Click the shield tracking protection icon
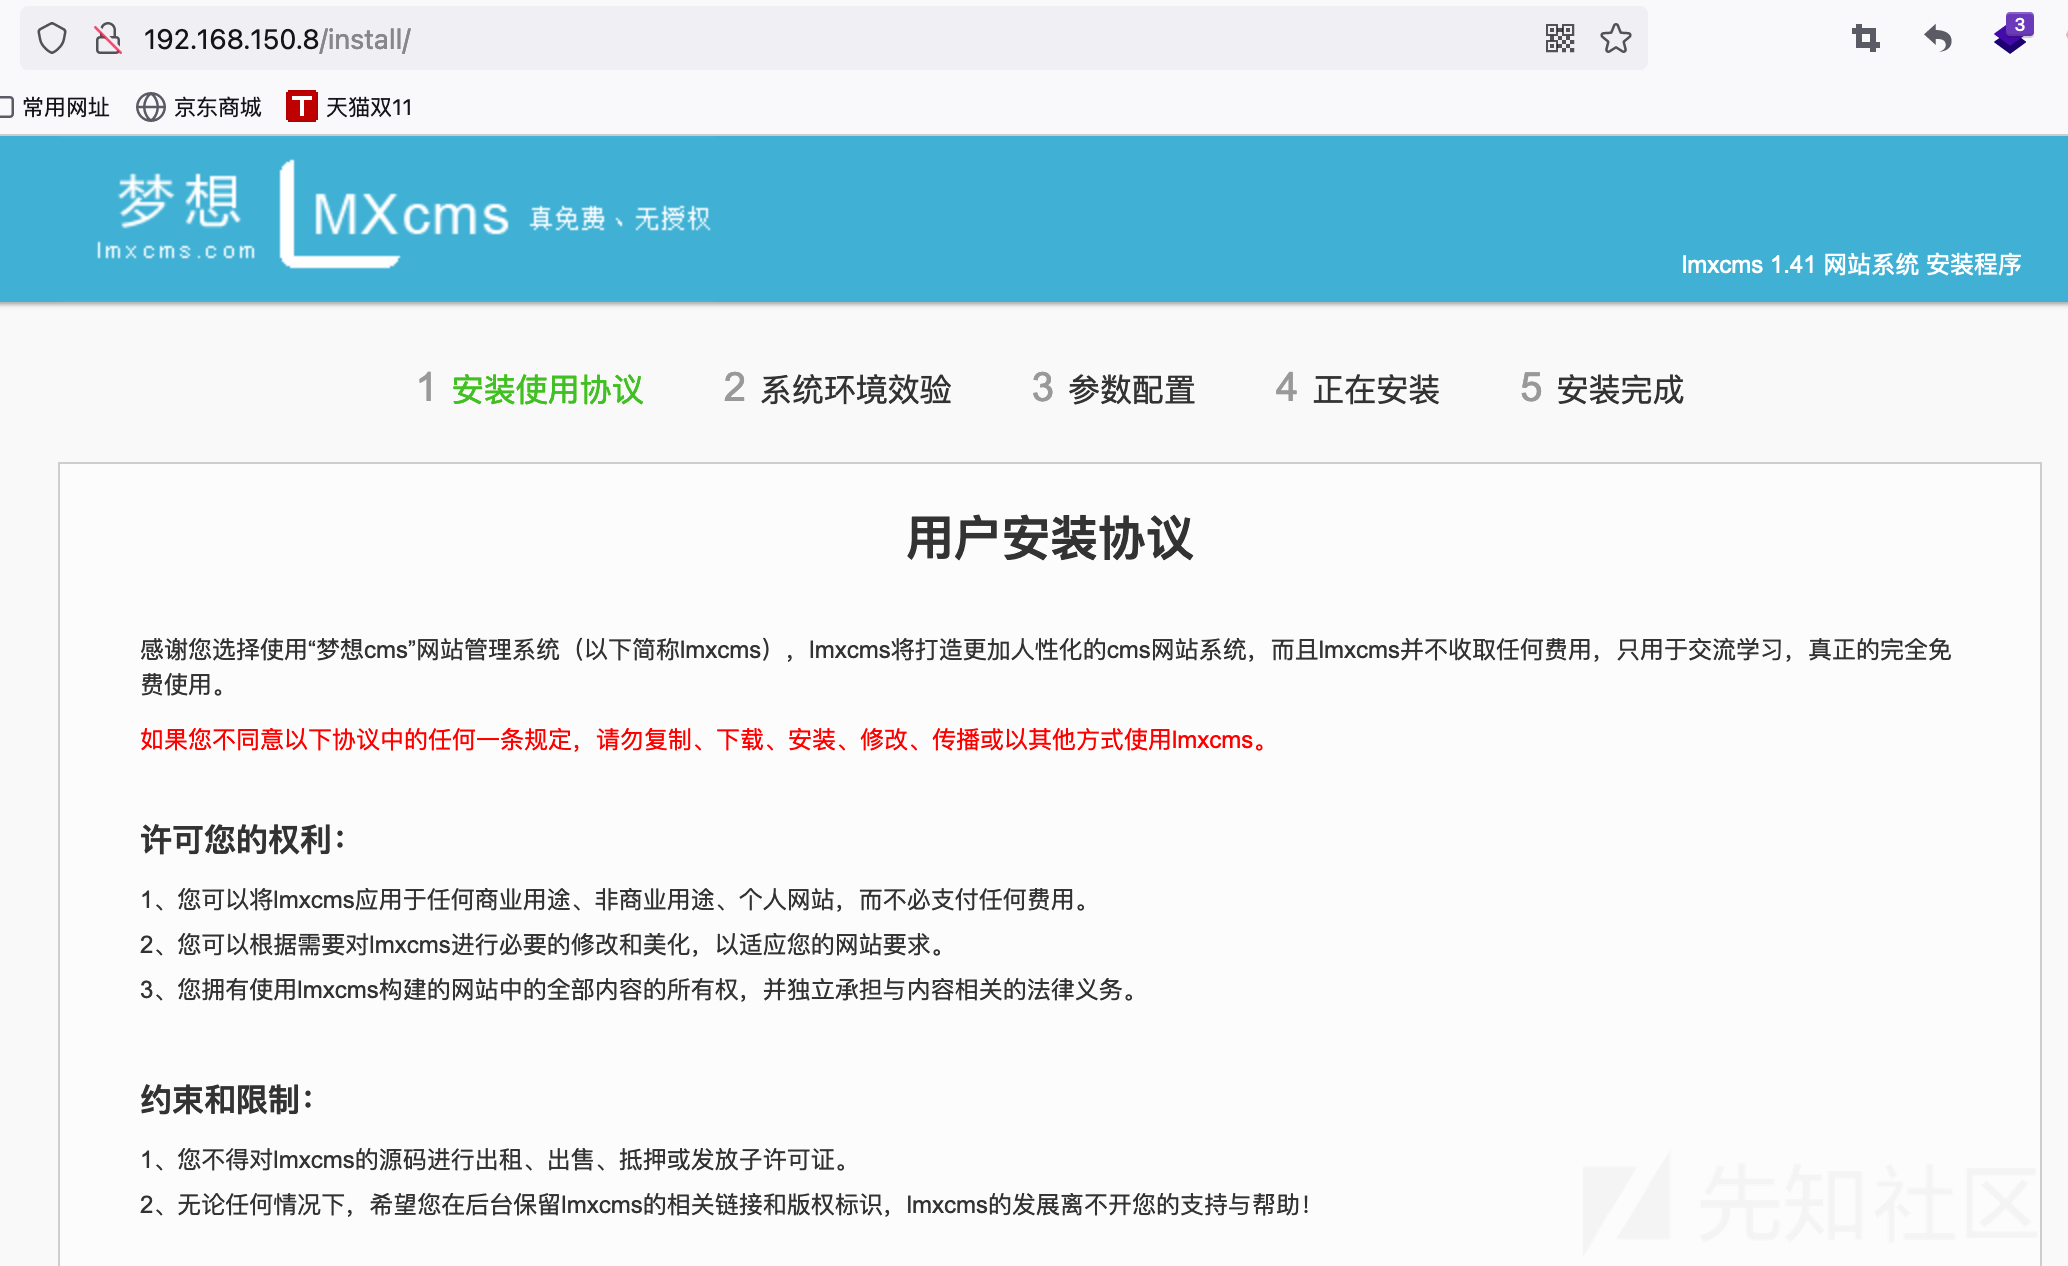Viewport: 2068px width, 1266px height. 52,39
